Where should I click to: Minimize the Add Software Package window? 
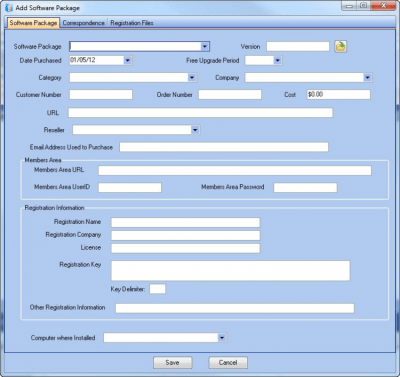click(x=350, y=6)
